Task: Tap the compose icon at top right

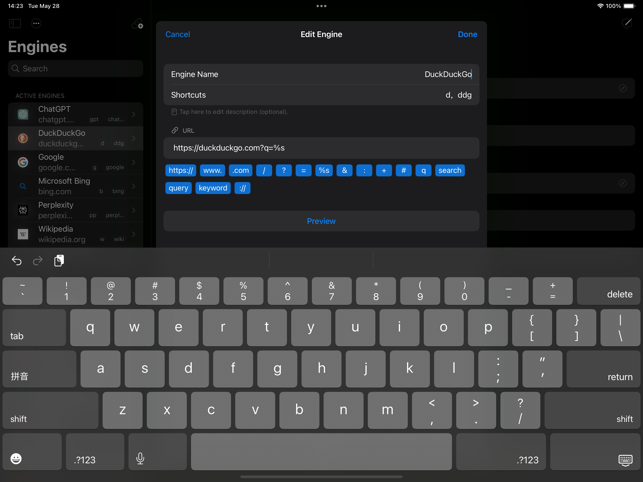Action: (x=627, y=23)
